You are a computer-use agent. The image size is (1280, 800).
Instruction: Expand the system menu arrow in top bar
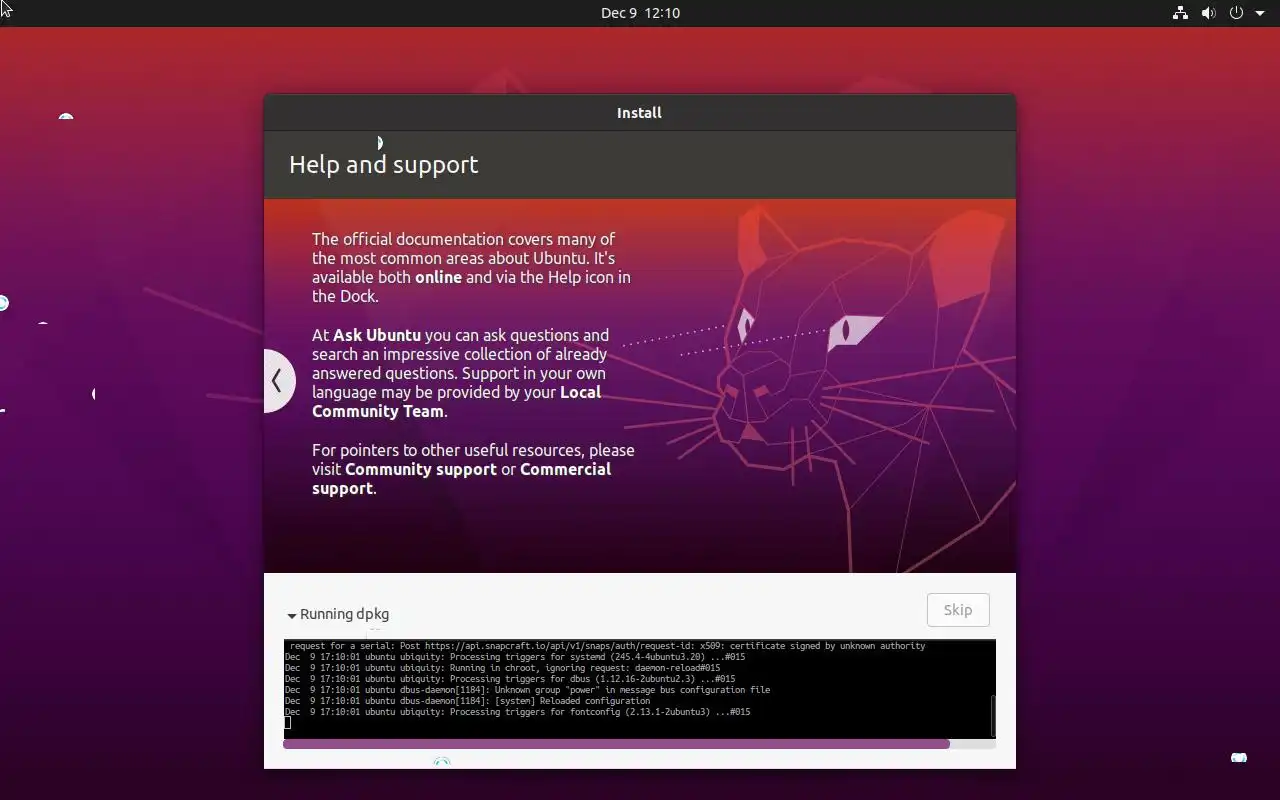point(1260,13)
